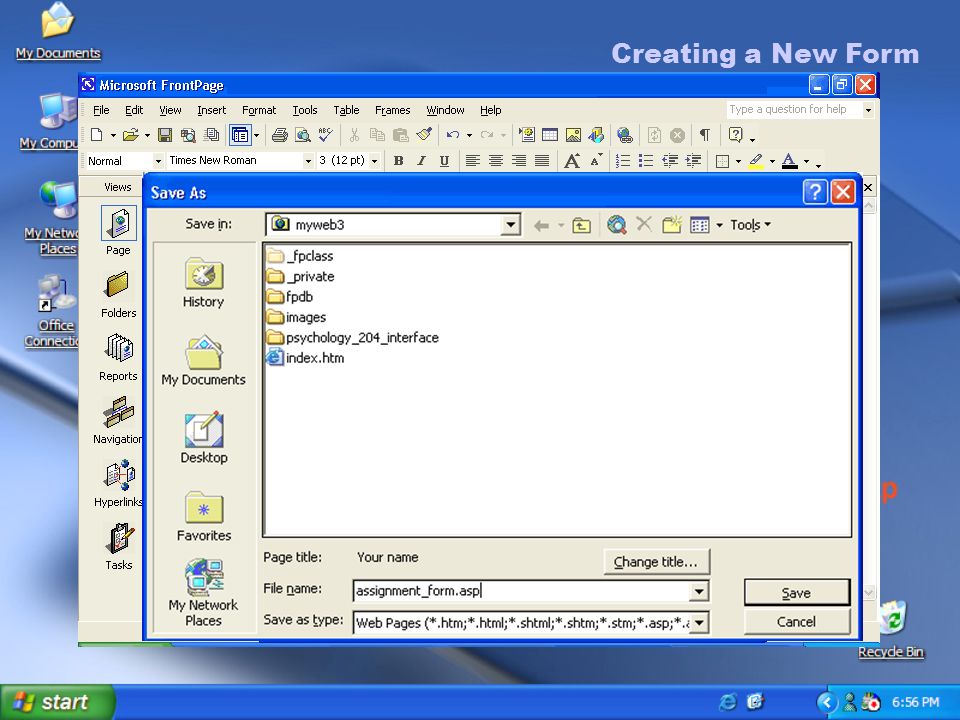The image size is (960, 720).
Task: Click the Print icon in FrontPage toolbar
Action: [280, 135]
